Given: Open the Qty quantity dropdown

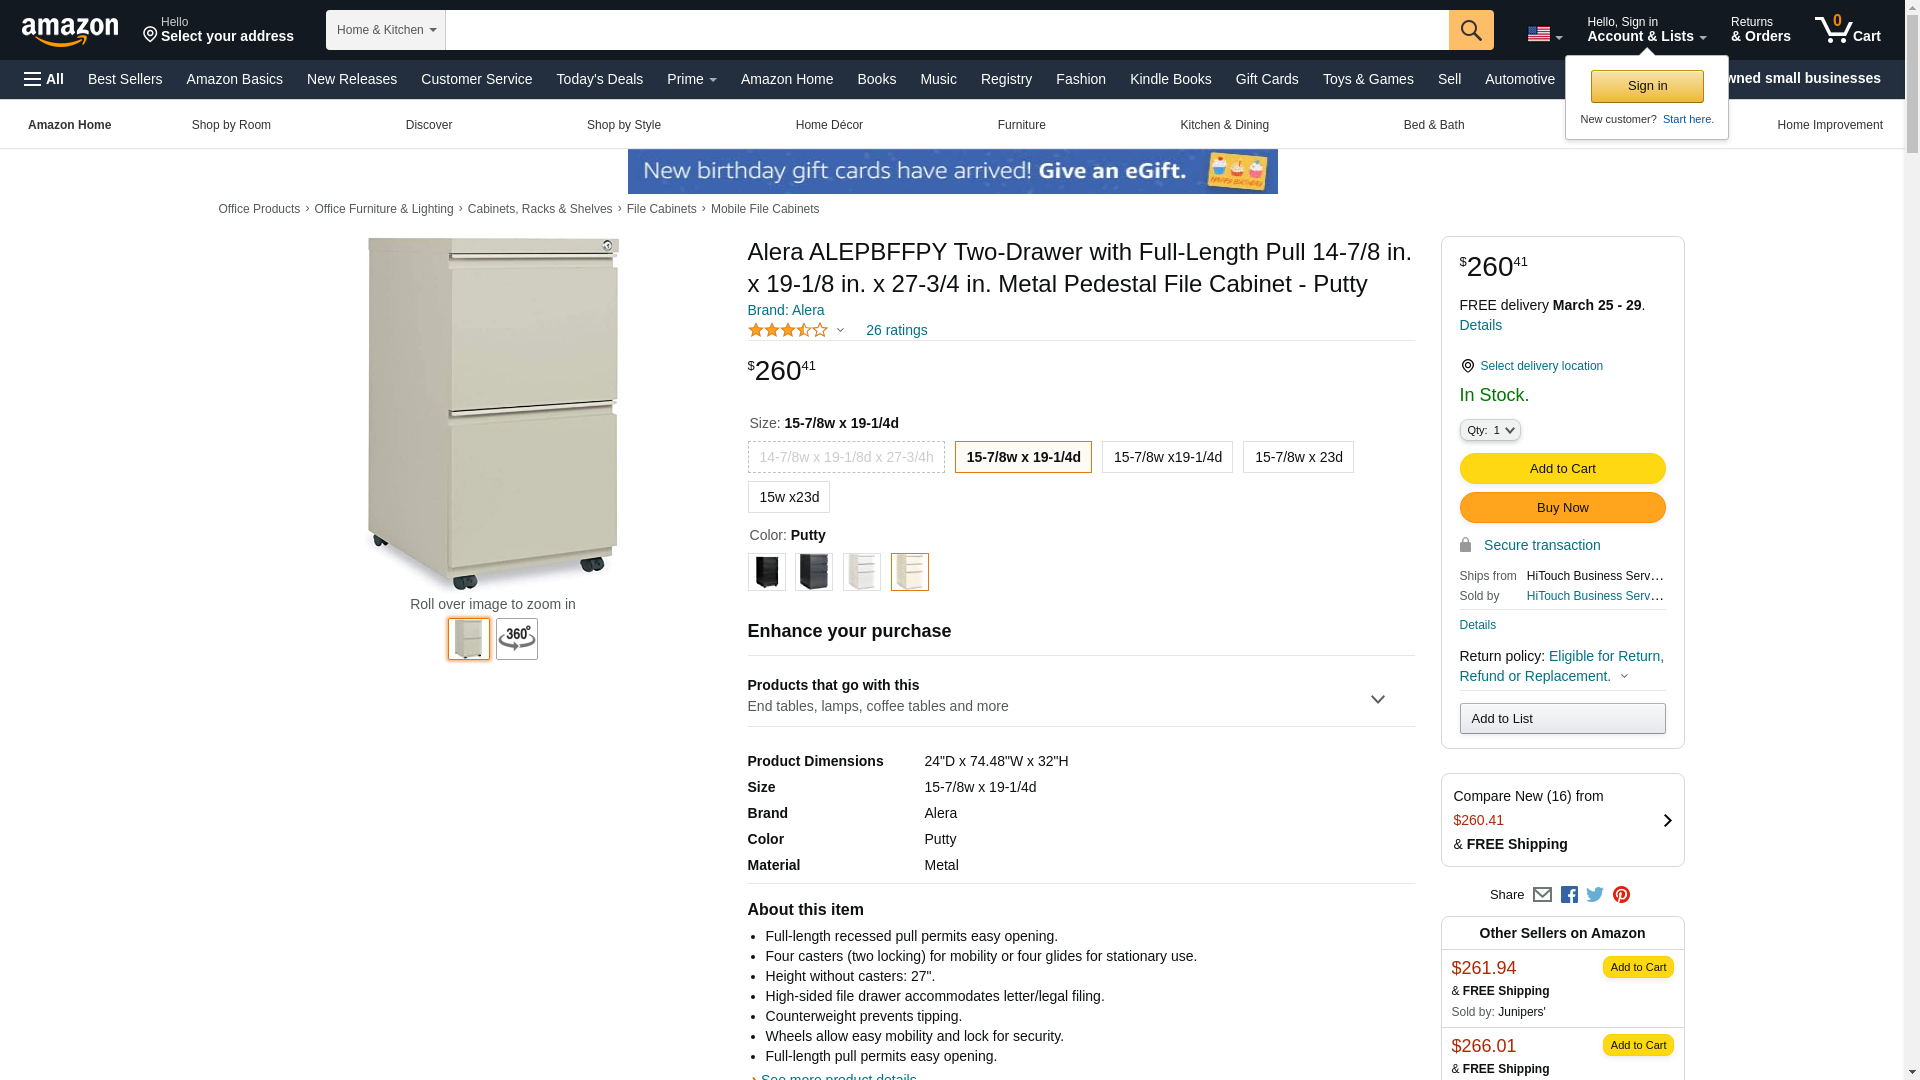Looking at the screenshot, I should (x=1489, y=430).
